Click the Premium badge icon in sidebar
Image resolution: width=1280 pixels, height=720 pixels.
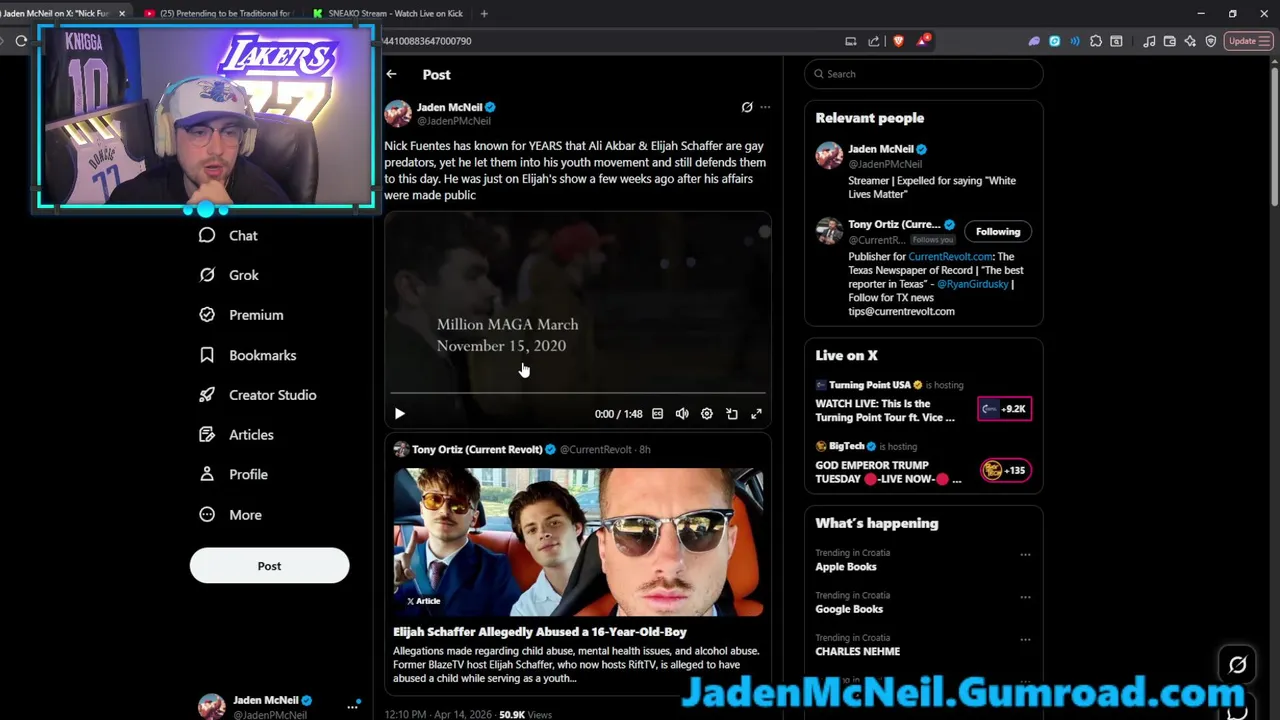(207, 315)
